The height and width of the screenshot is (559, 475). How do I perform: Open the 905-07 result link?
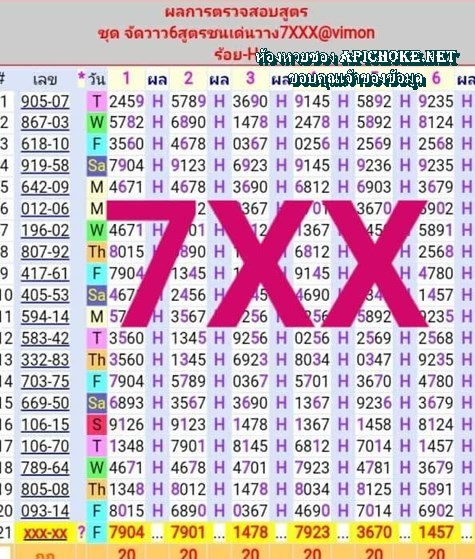tap(45, 102)
